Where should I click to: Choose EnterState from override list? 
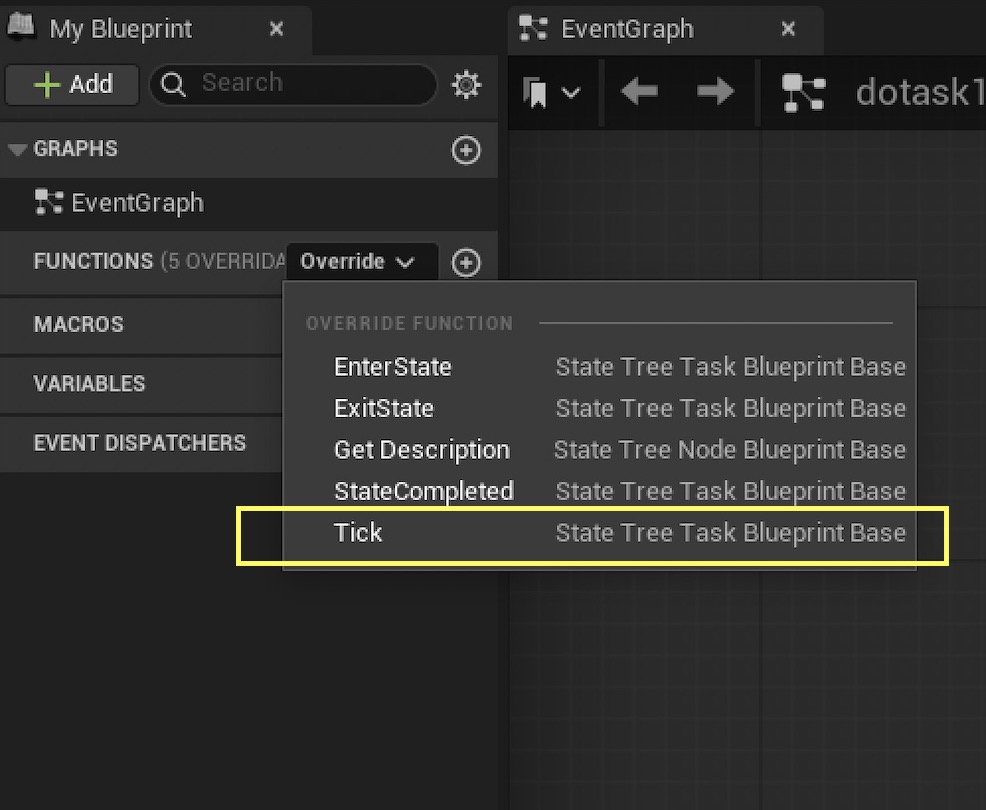392,367
